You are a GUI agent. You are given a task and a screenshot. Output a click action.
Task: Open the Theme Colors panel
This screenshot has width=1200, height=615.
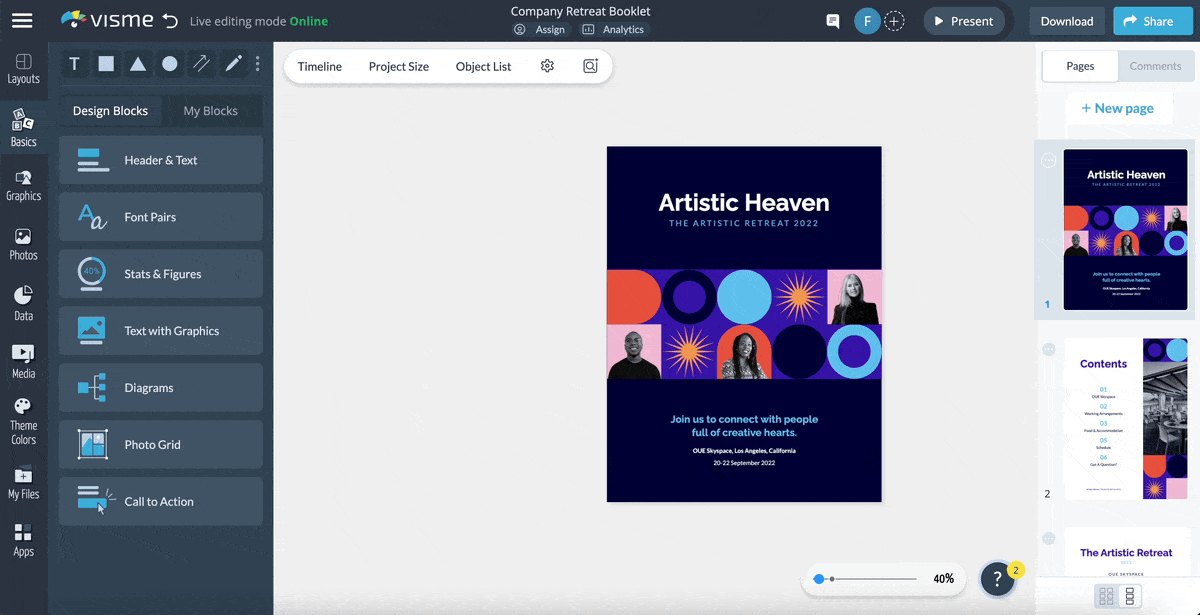23,421
